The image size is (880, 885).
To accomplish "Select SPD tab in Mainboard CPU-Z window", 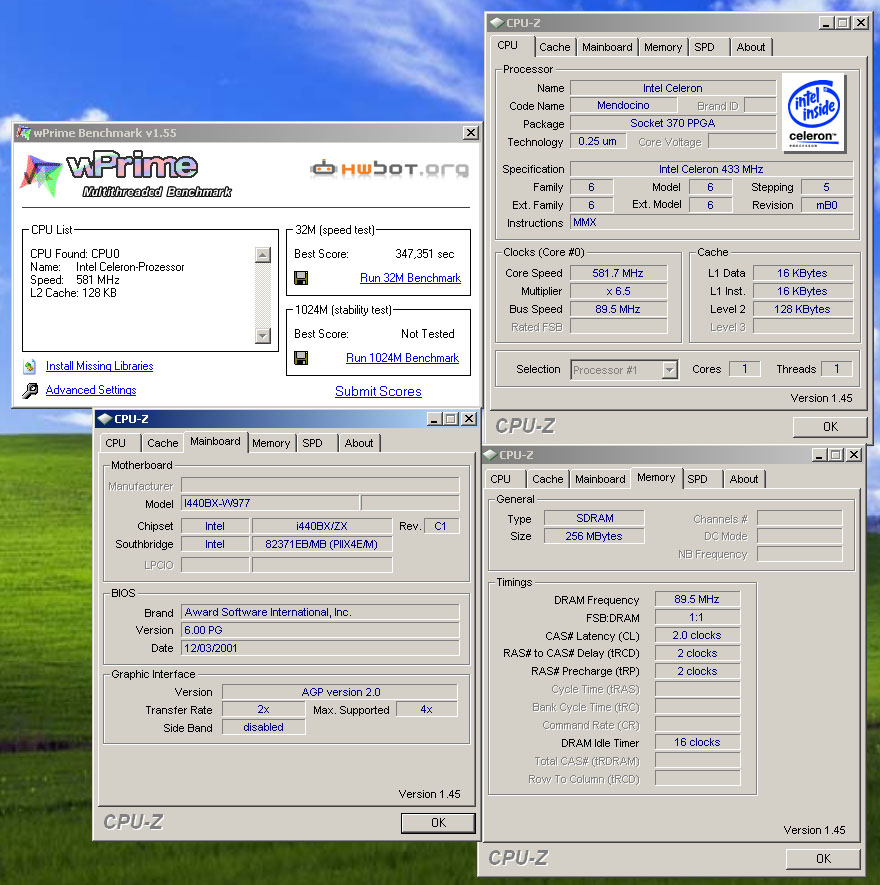I will pyautogui.click(x=316, y=443).
